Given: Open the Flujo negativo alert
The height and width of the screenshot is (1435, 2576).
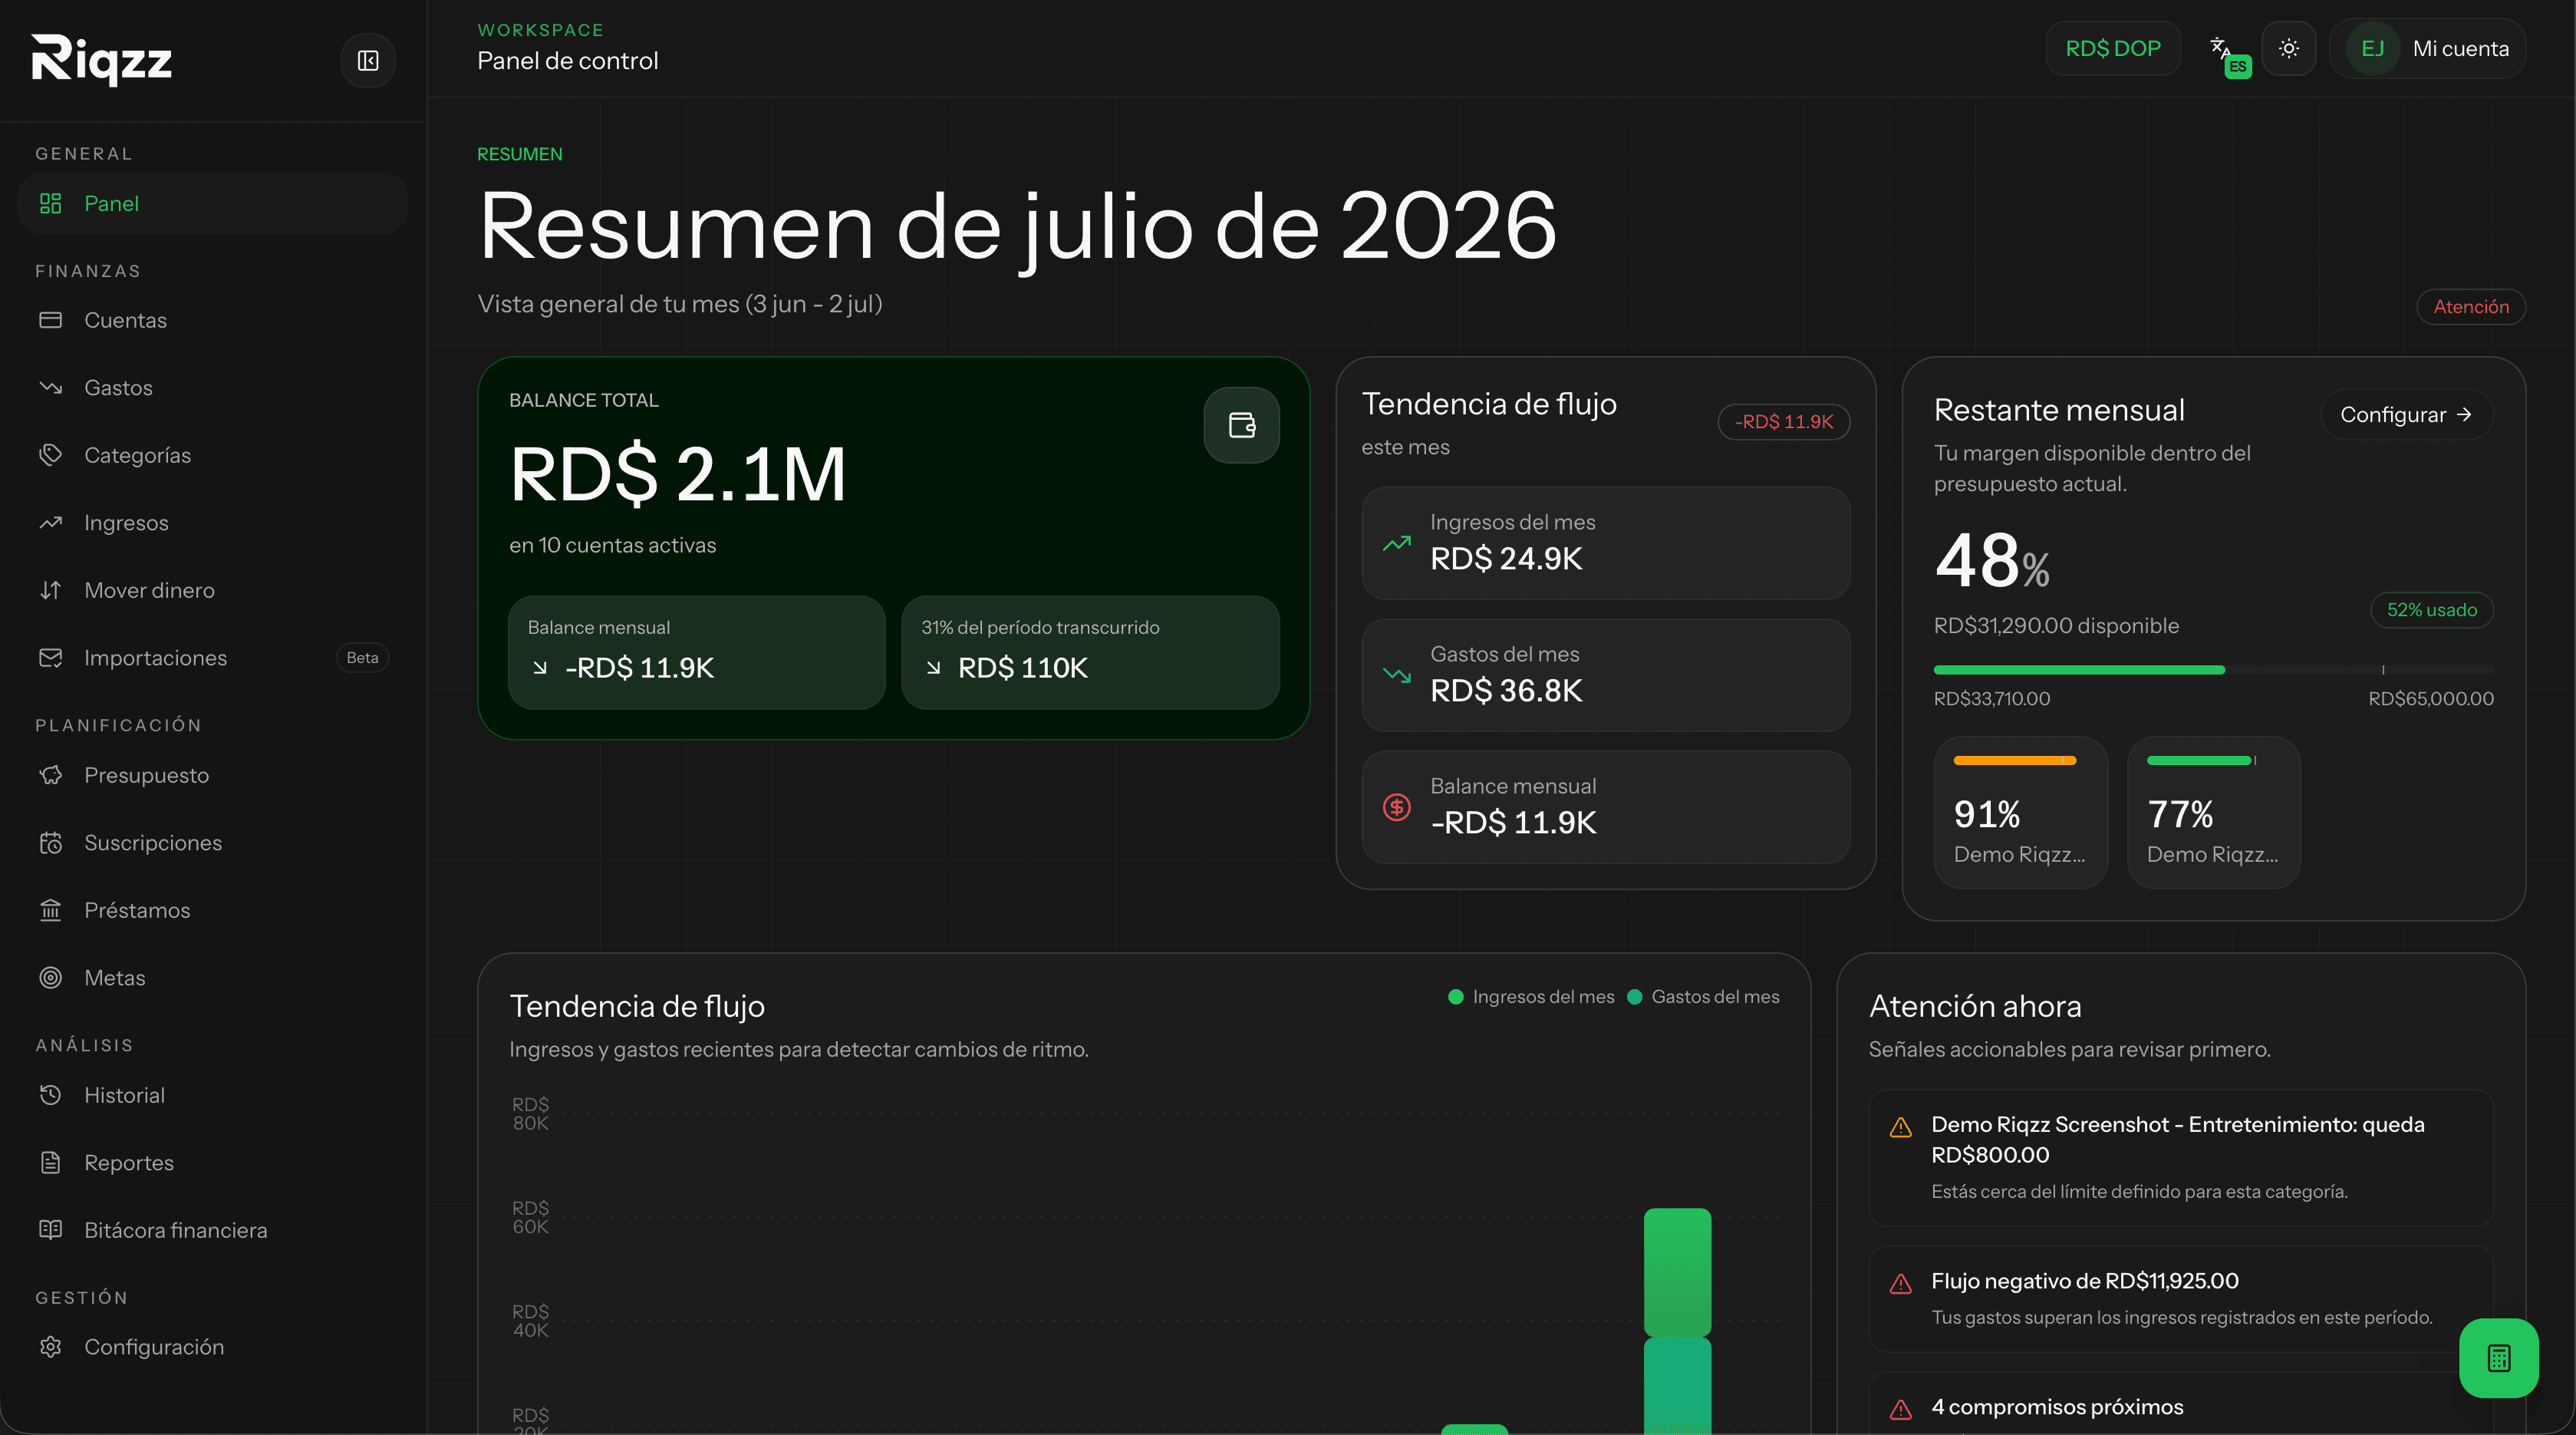Looking at the screenshot, I should 2181,1298.
